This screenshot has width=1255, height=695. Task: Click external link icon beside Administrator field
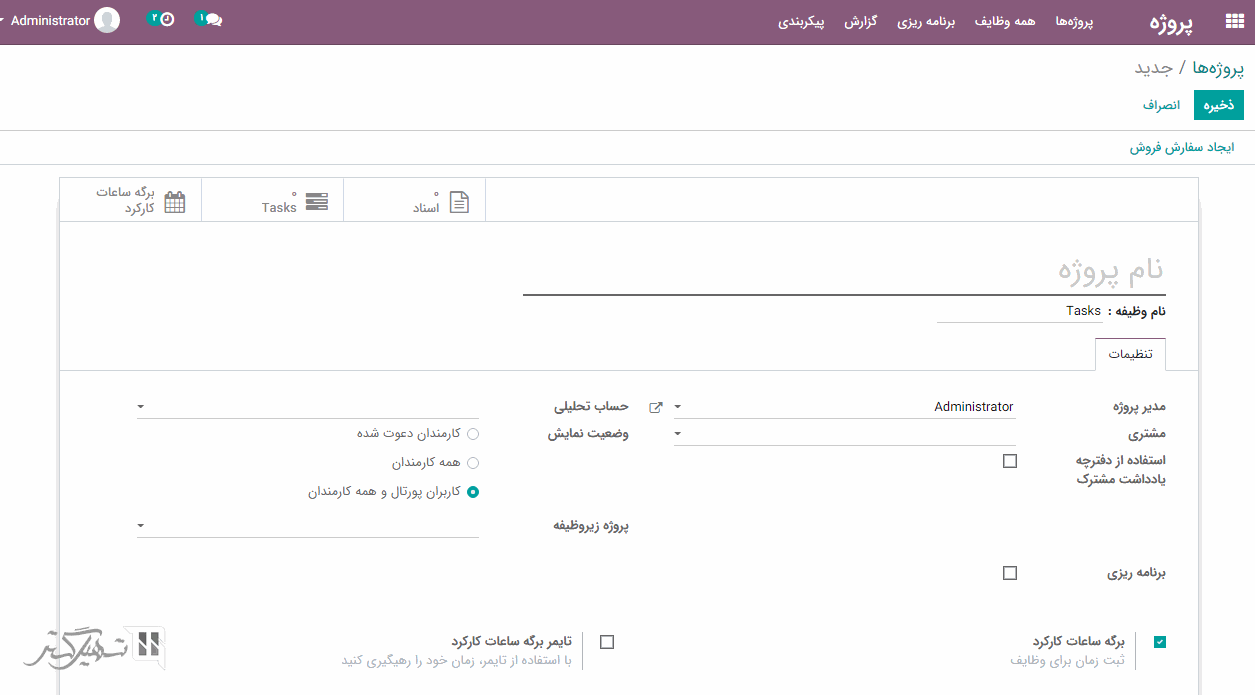pyautogui.click(x=656, y=407)
